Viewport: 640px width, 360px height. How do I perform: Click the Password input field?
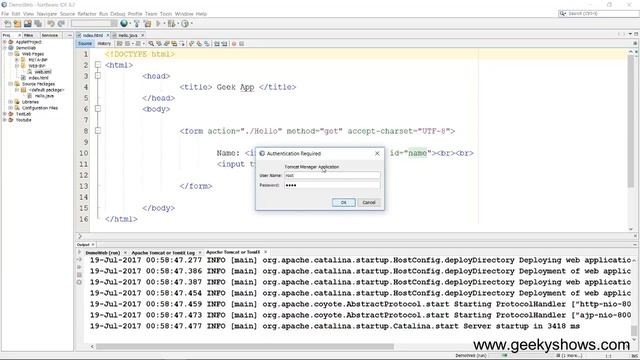tap(332, 185)
